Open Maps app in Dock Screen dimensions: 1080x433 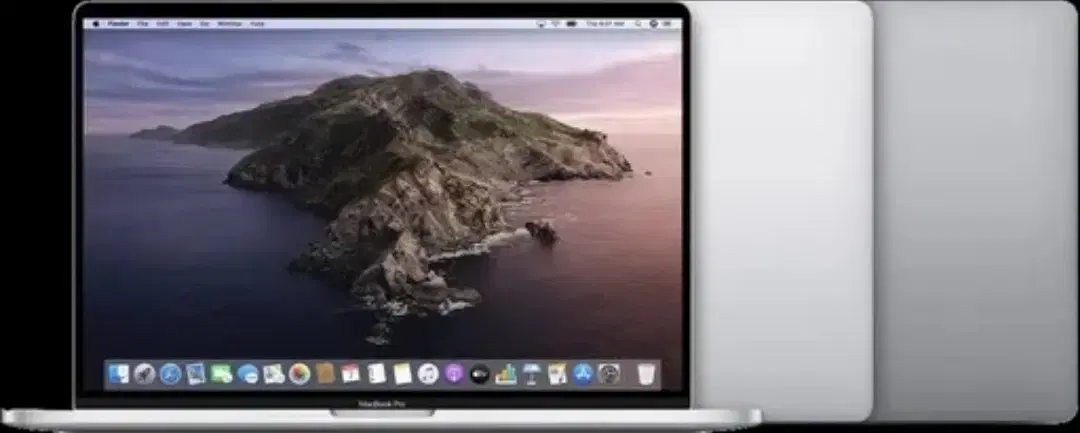coord(273,374)
